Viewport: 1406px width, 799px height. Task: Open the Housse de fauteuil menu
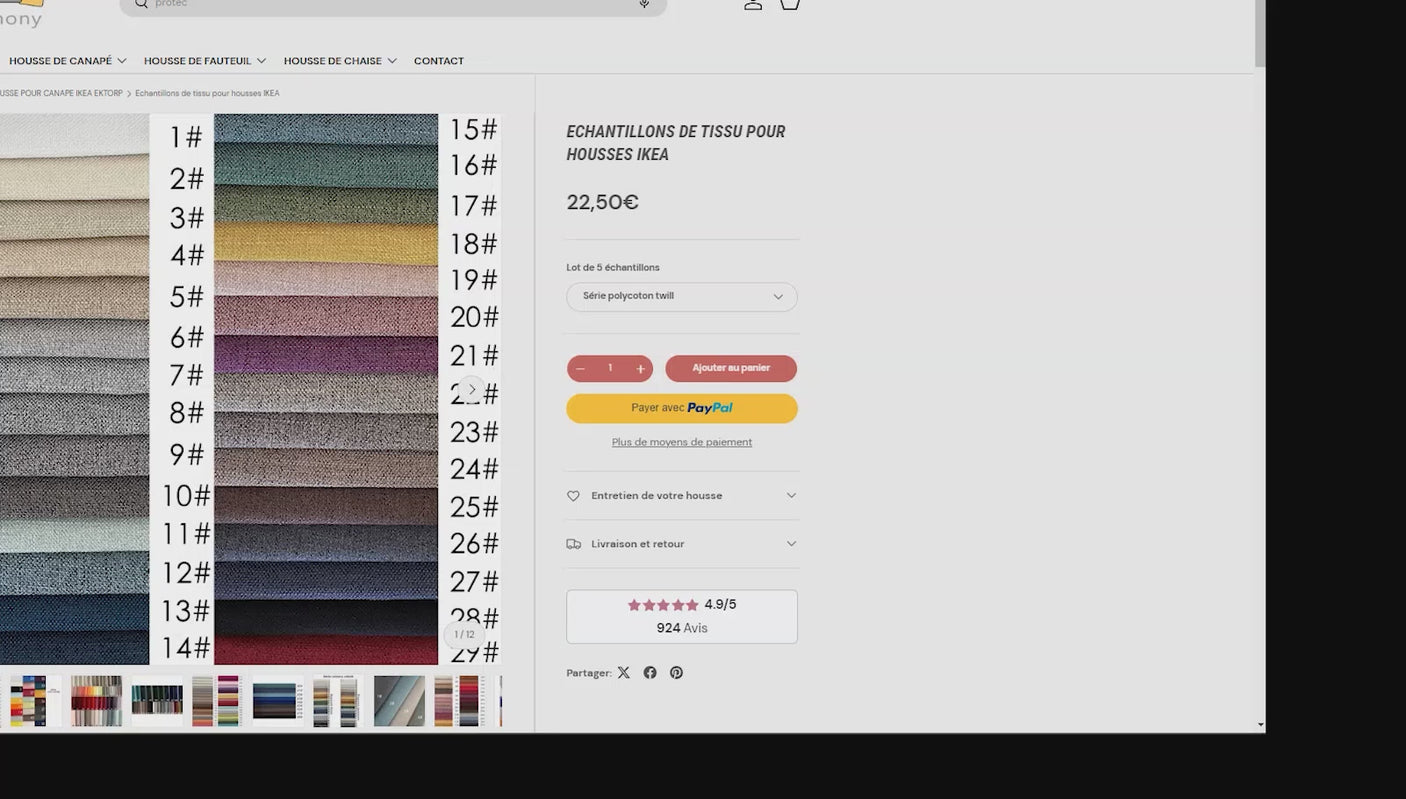click(x=205, y=61)
